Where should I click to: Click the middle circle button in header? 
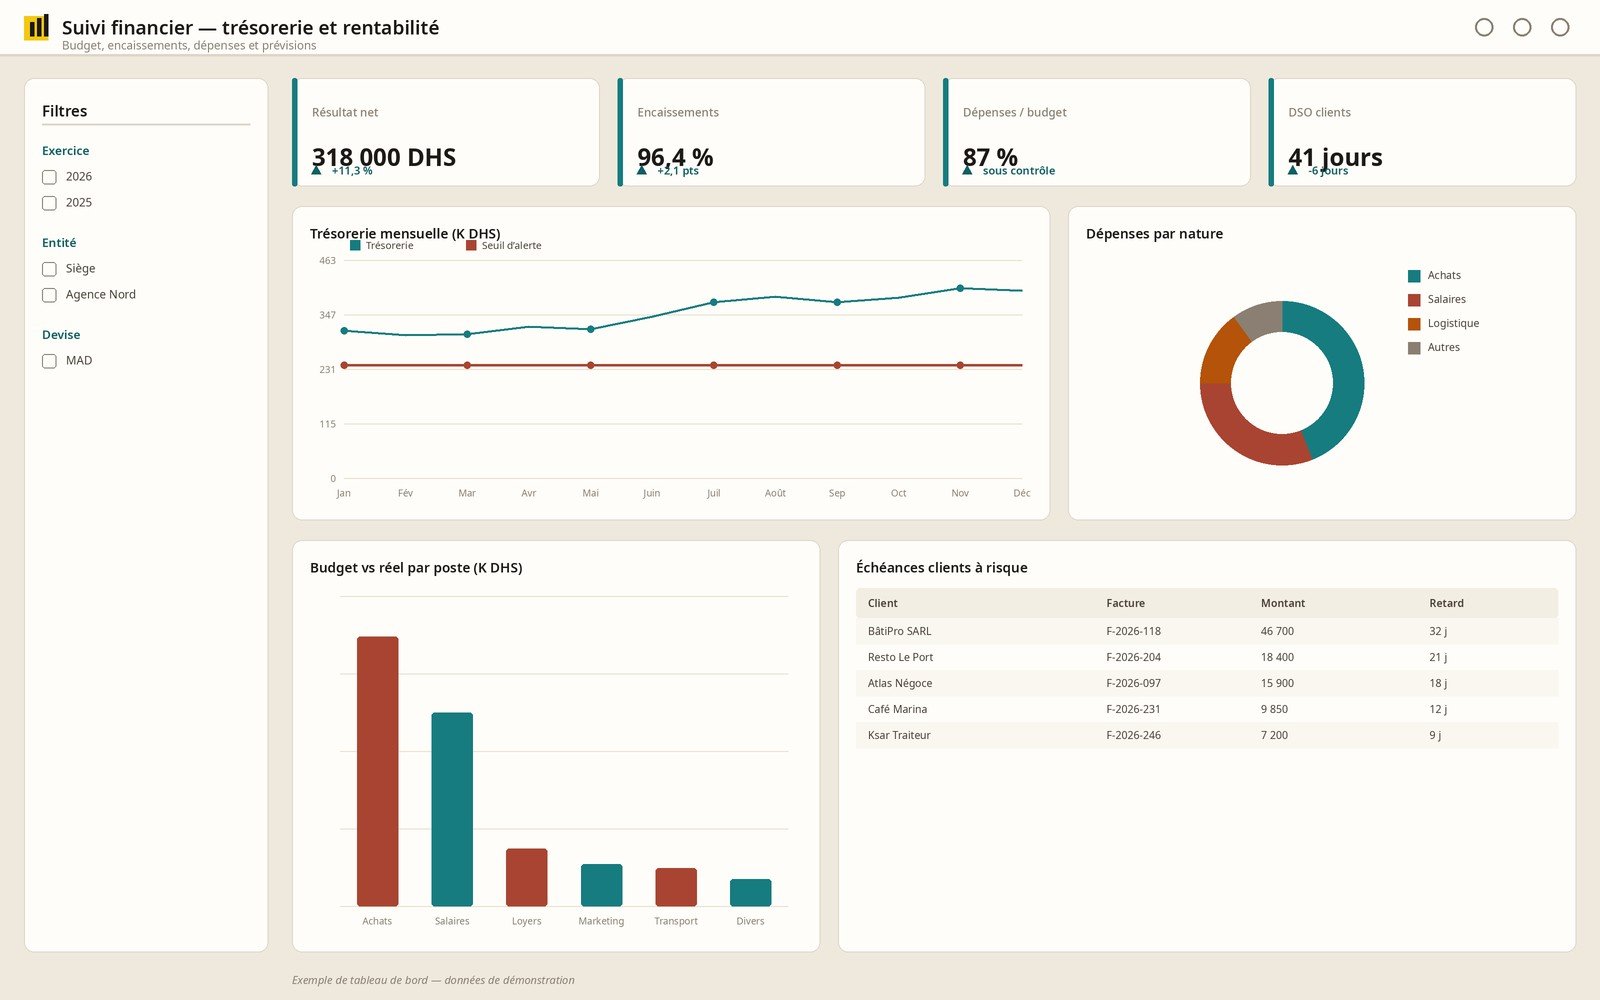point(1522,27)
